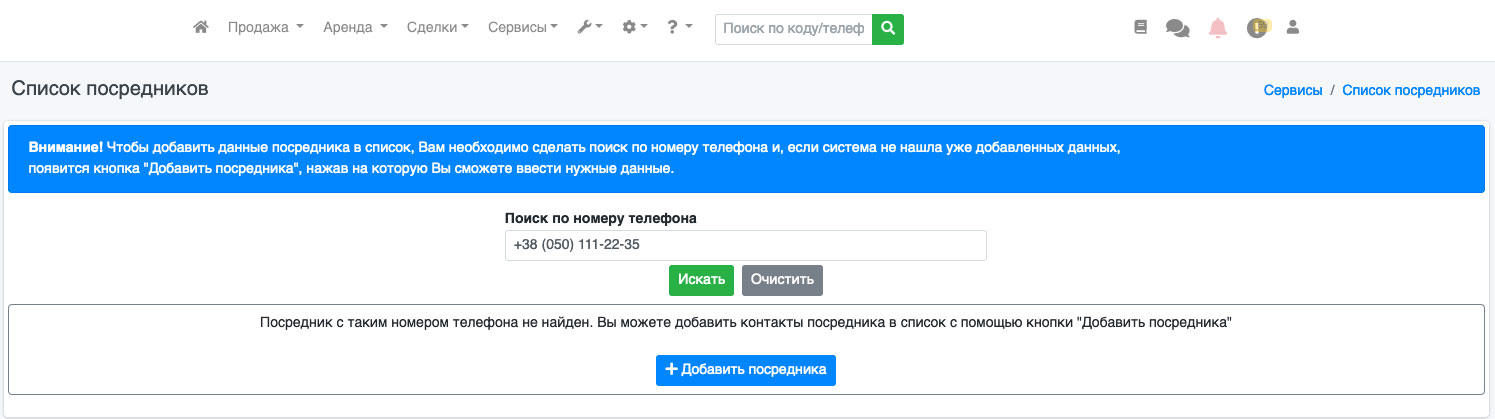Image resolution: width=1495 pixels, height=419 pixels.
Task: Show notifications via the bell icon
Action: (x=1217, y=28)
